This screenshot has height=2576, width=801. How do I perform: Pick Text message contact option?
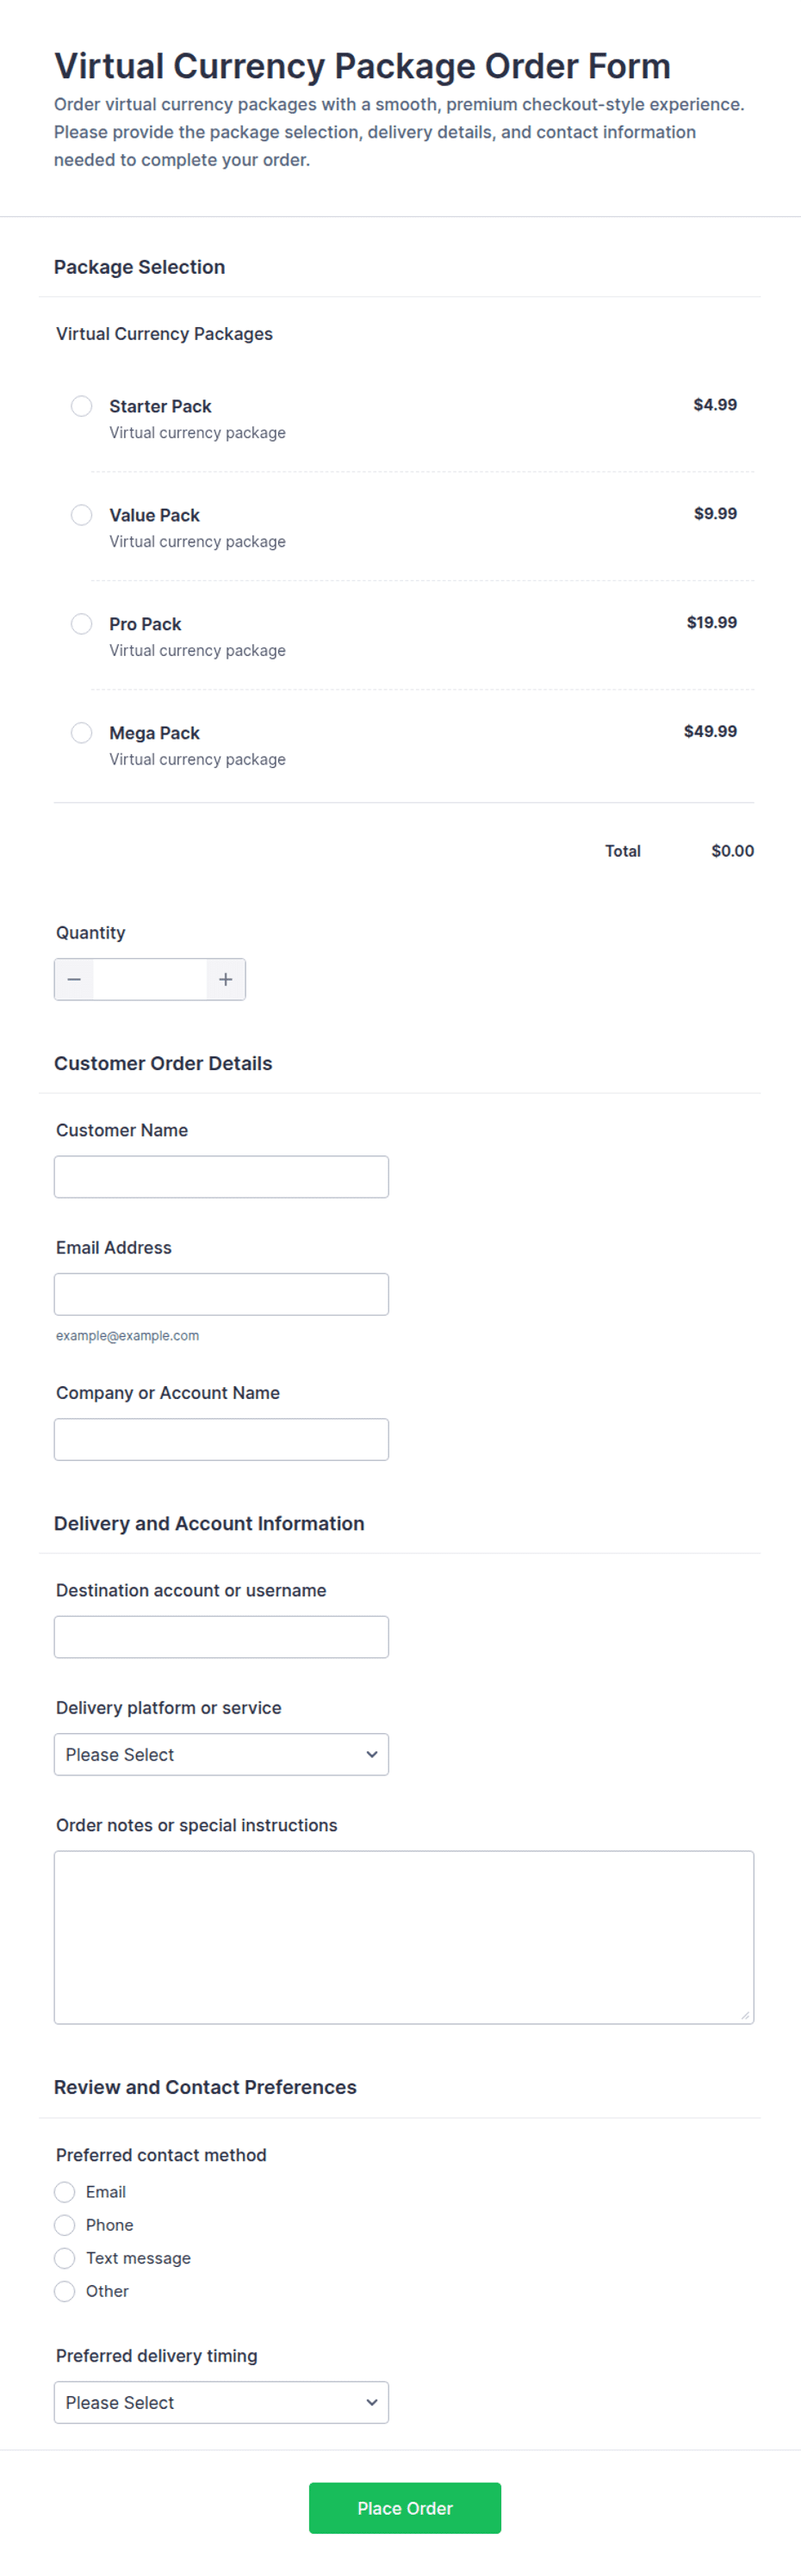(65, 2258)
